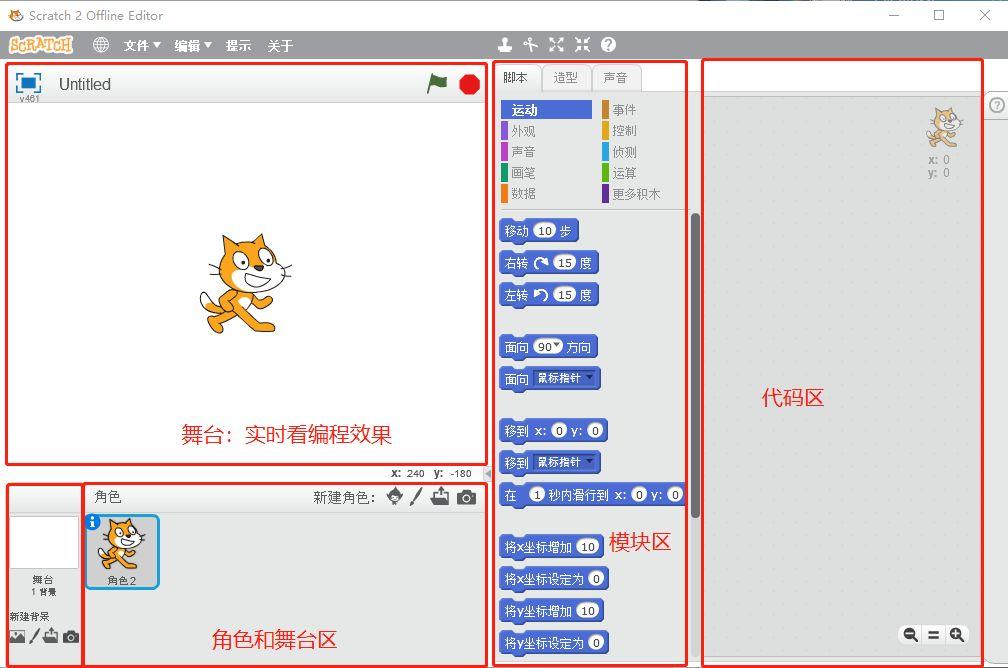The width and height of the screenshot is (1008, 668).
Task: Click degrees value in 左转 15 度 block
Action: (x=564, y=294)
